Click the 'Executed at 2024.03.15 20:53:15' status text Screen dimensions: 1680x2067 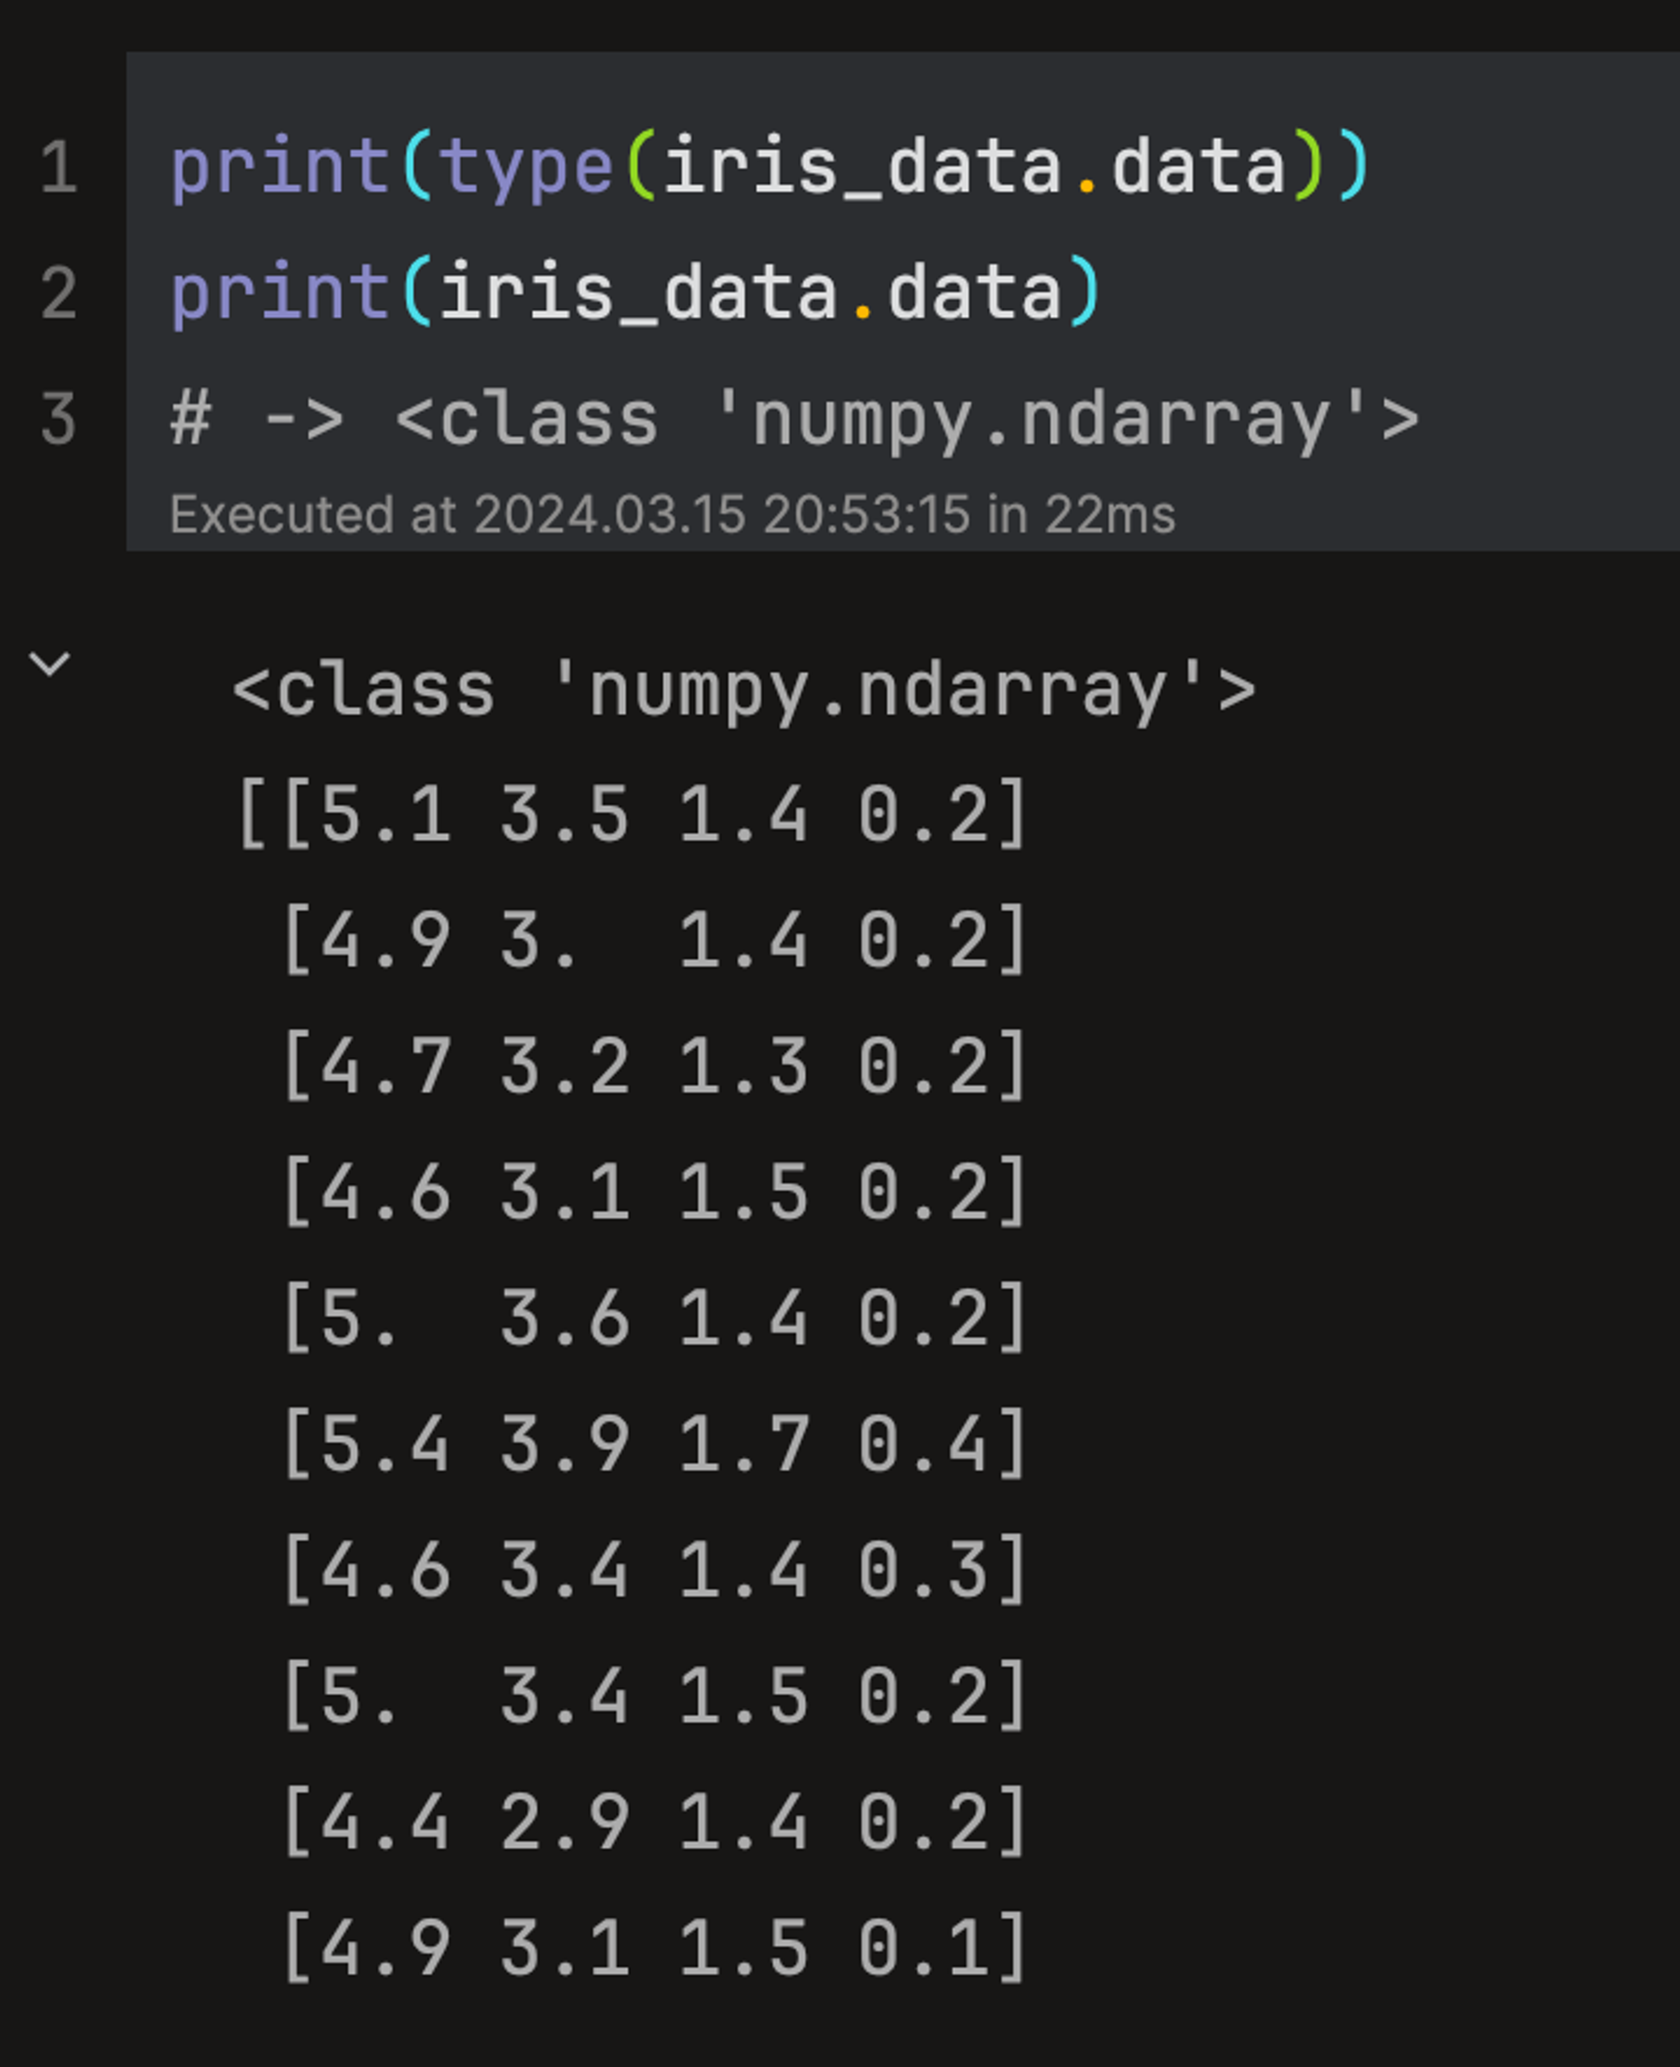pos(672,514)
